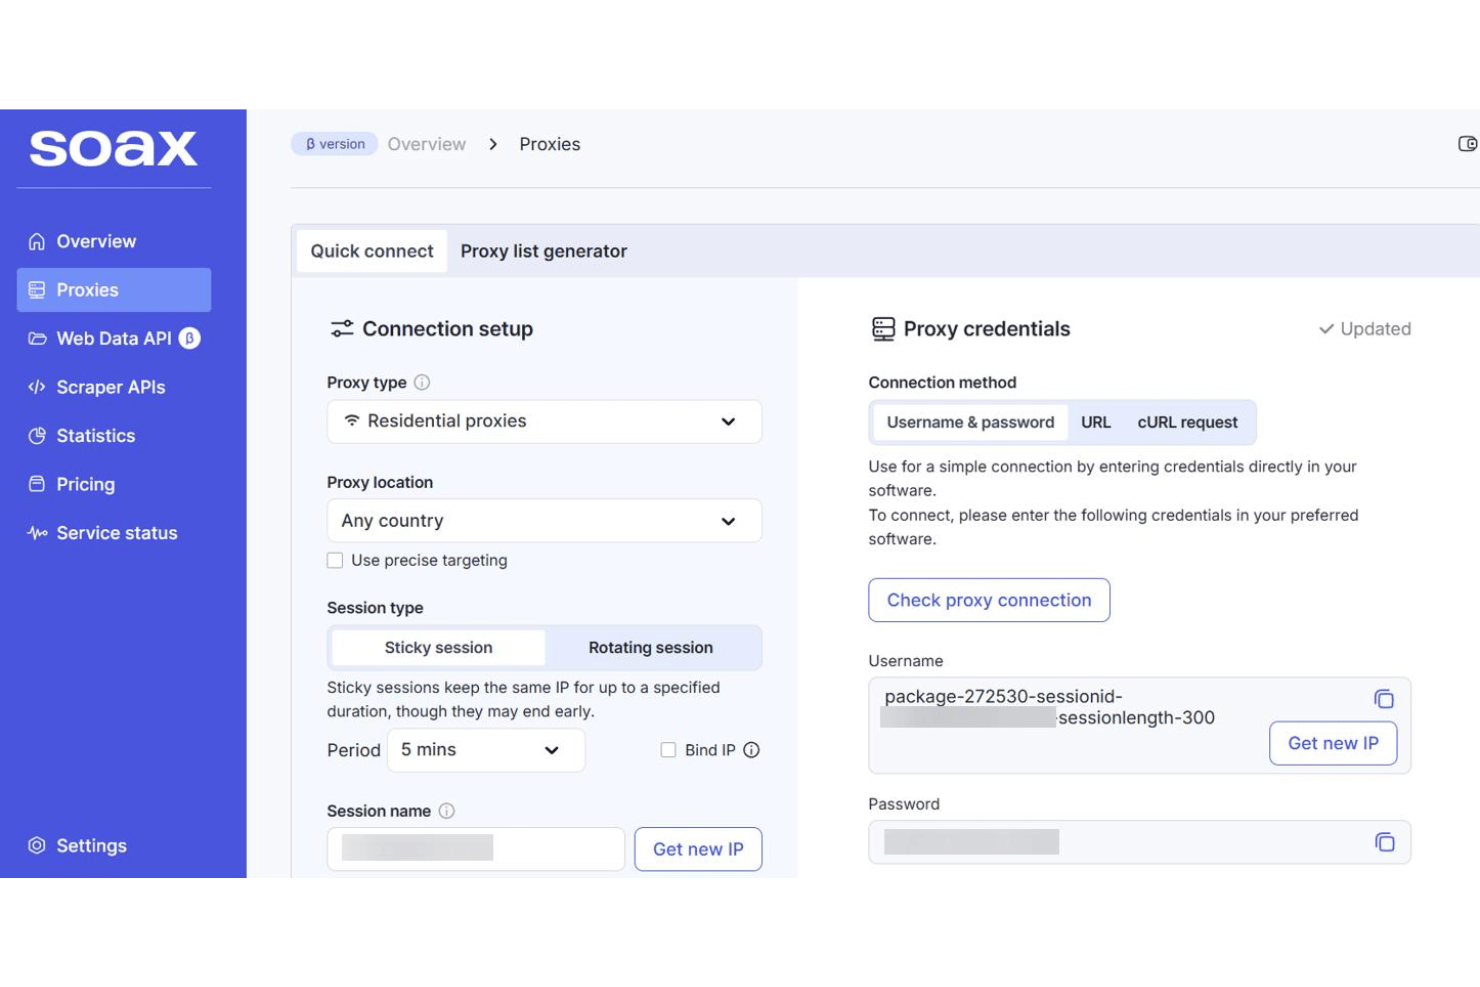Click the Proxy location dropdown chevron
This screenshot has height=987, width=1480.
728,521
